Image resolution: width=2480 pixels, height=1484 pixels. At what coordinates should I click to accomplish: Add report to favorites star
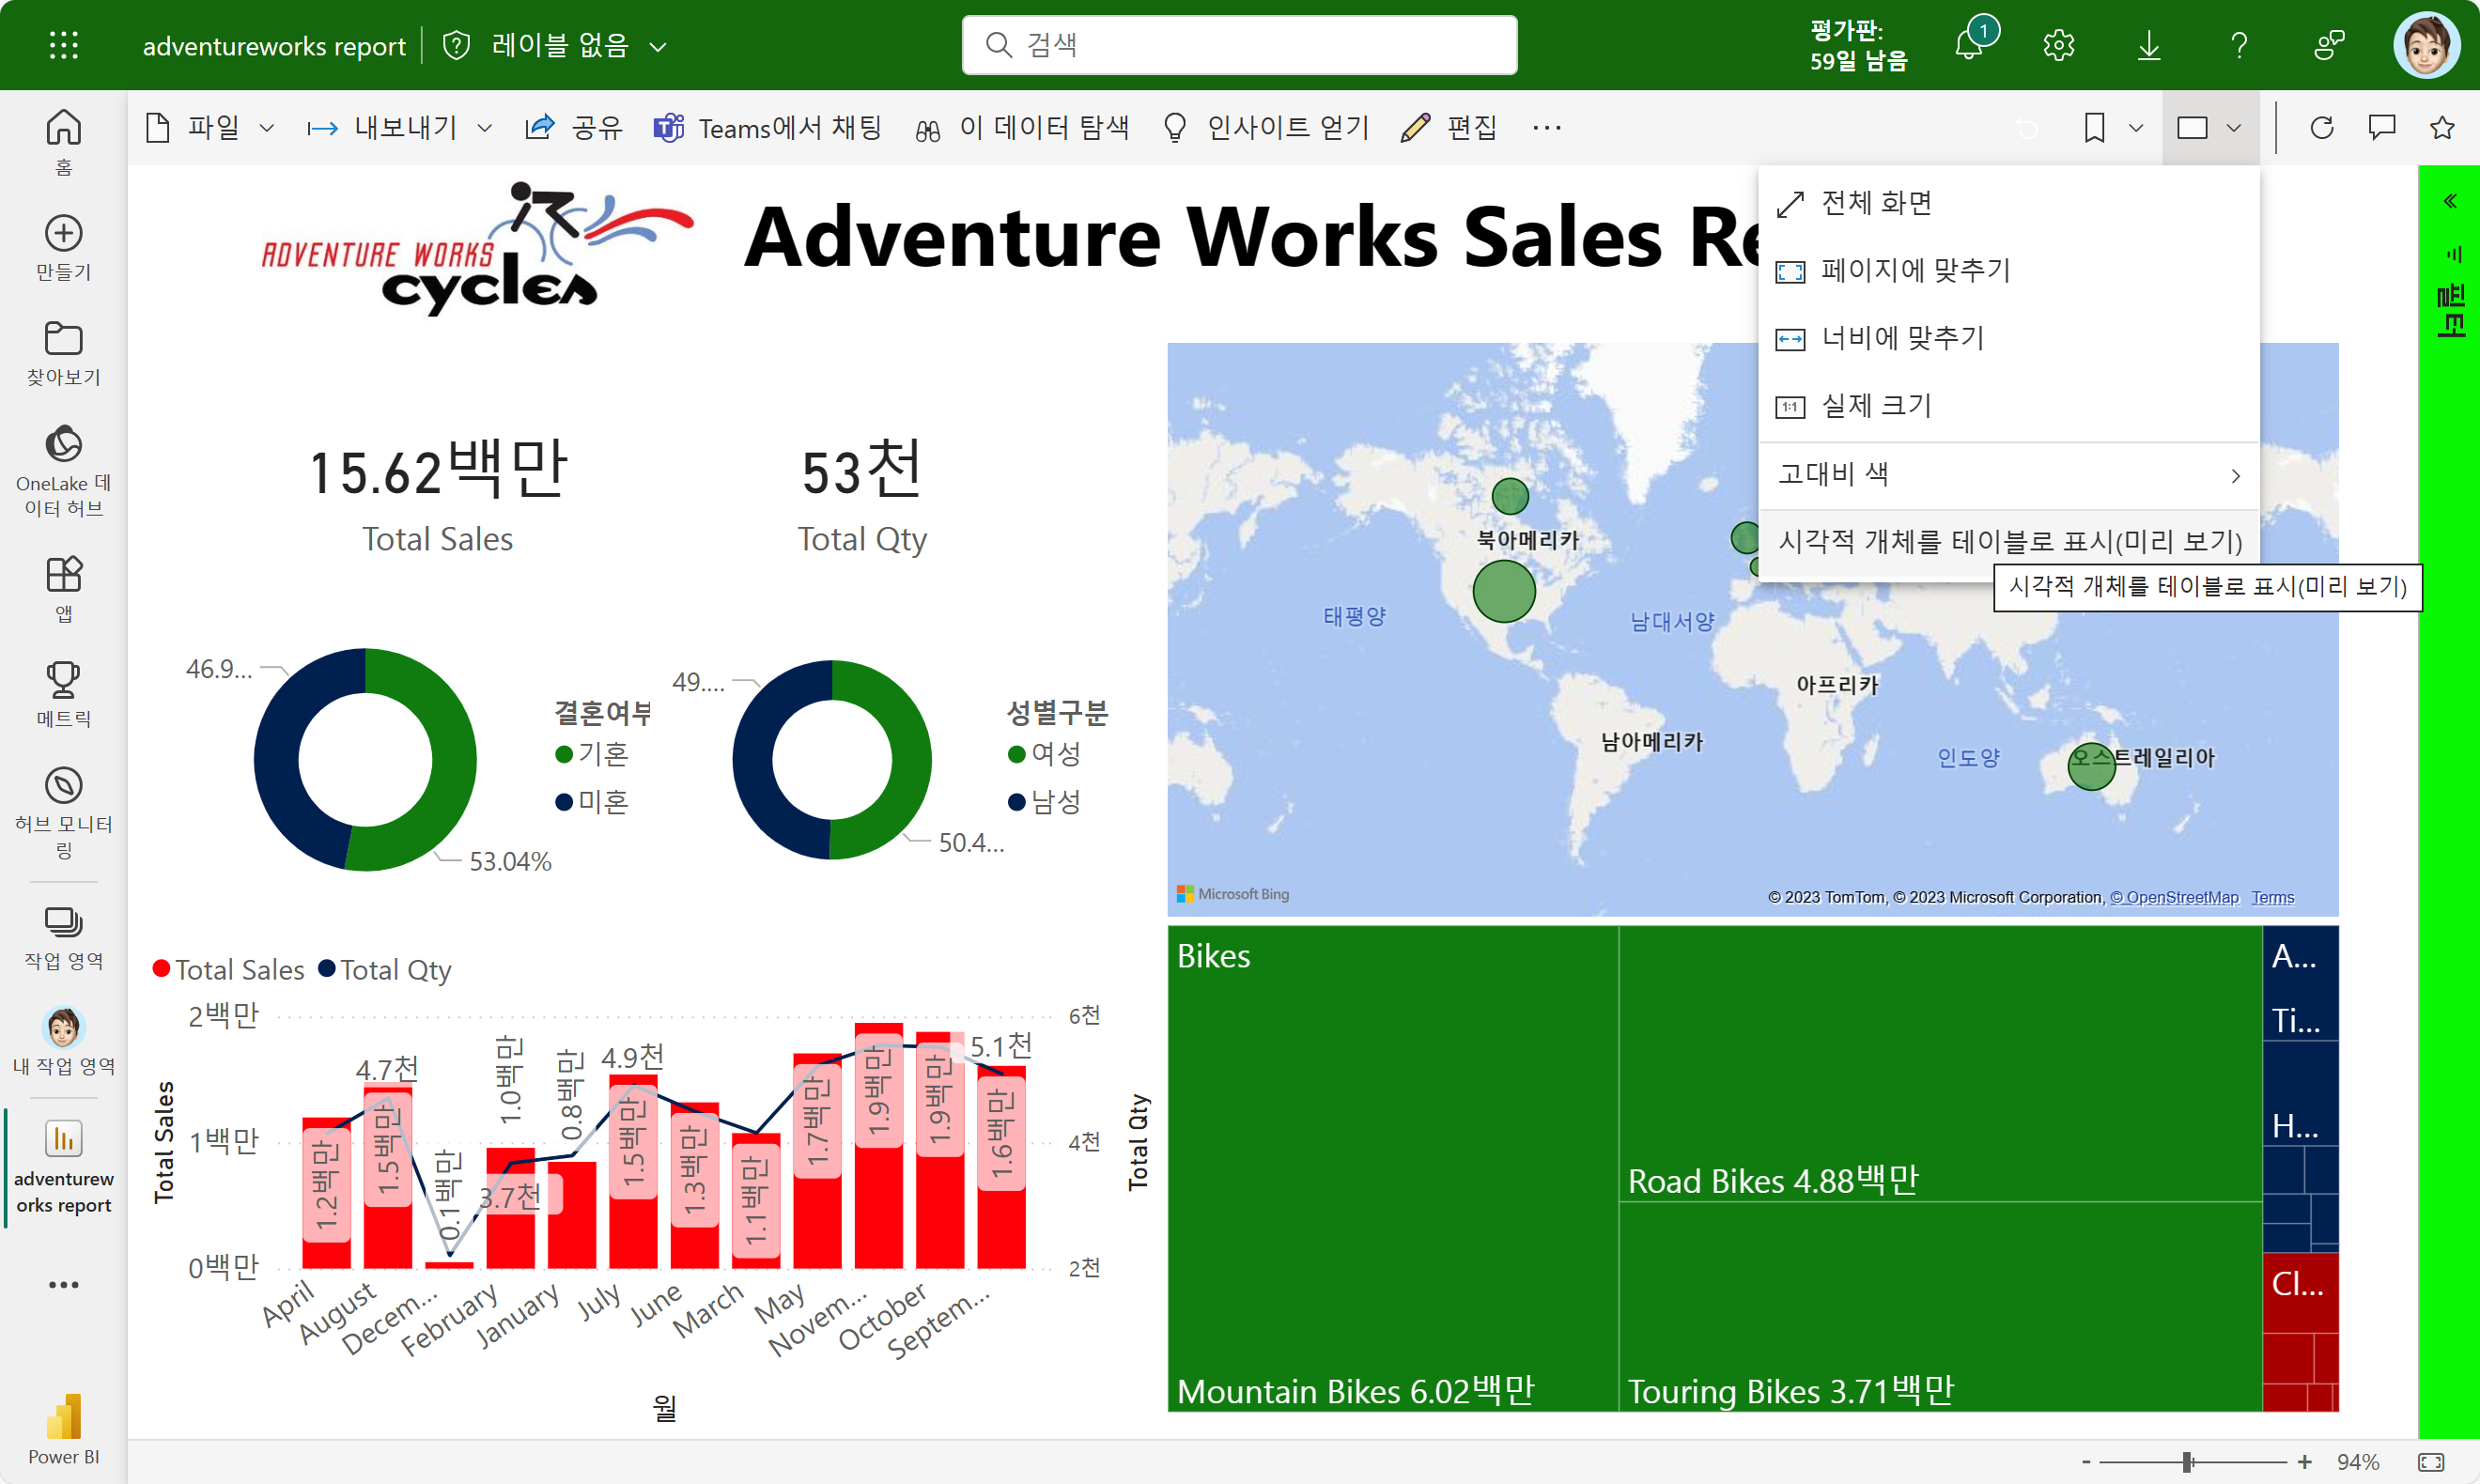click(x=2442, y=128)
